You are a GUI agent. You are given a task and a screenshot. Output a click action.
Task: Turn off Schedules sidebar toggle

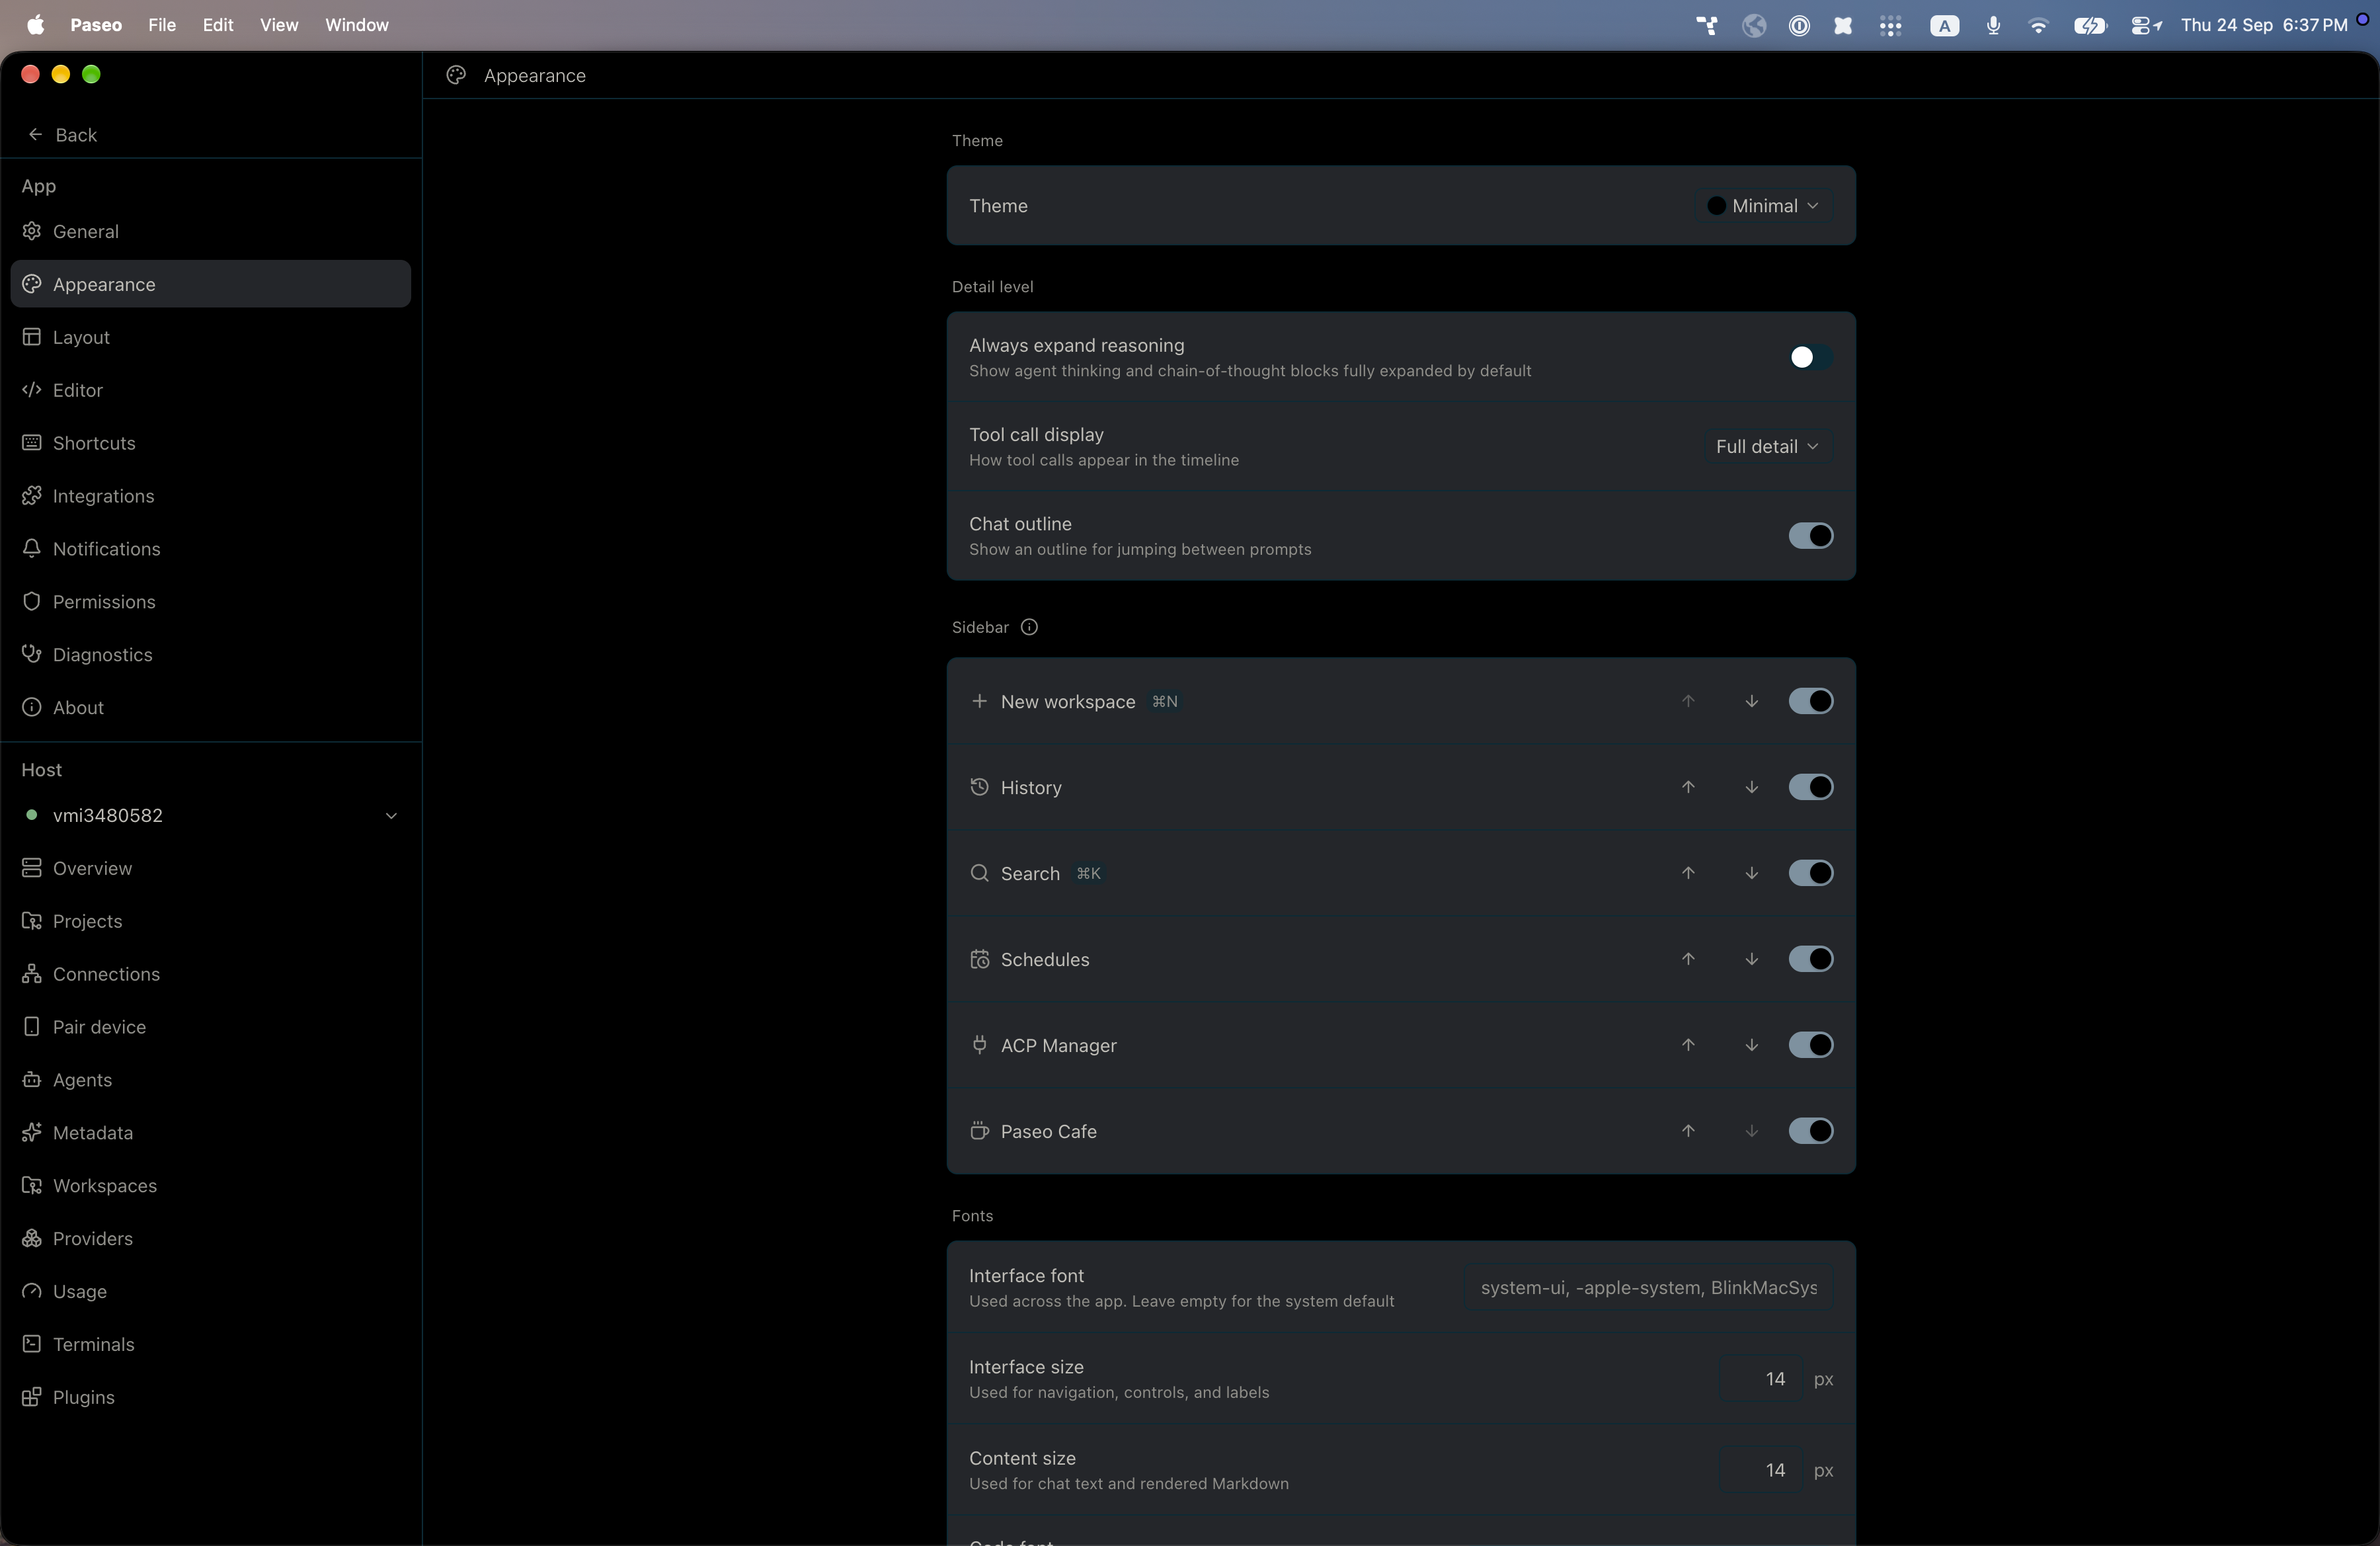[1810, 959]
